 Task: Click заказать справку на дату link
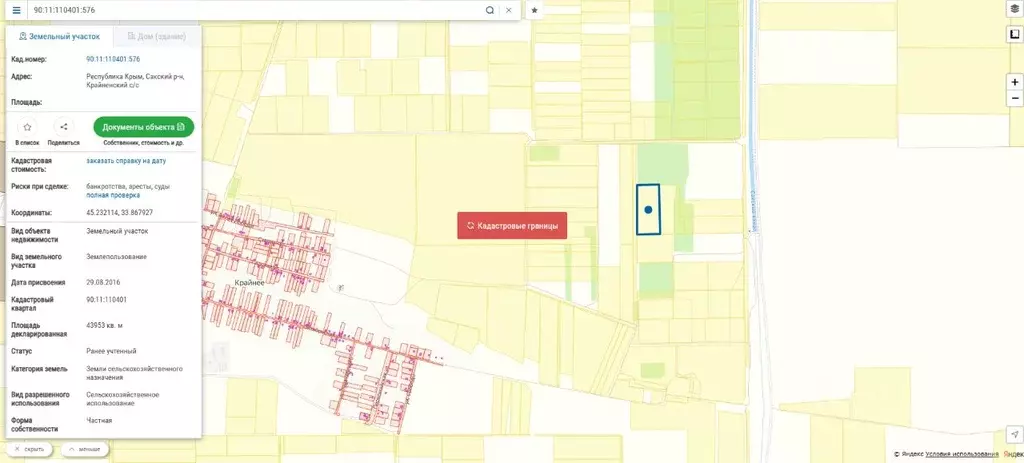pyautogui.click(x=126, y=161)
